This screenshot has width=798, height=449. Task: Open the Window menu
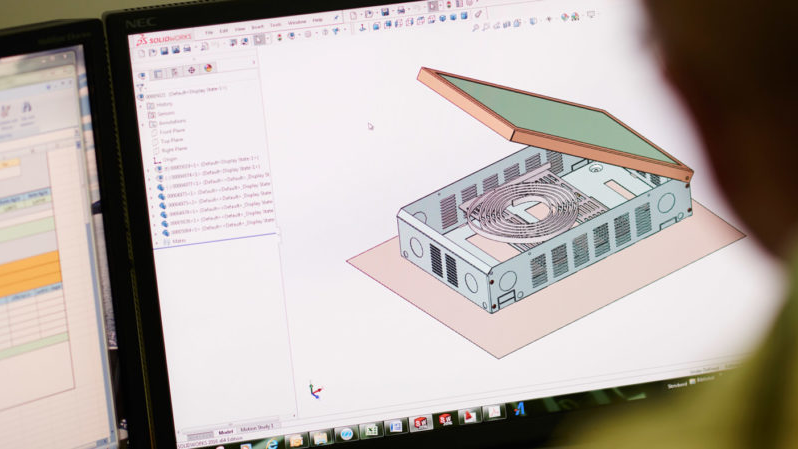297,22
